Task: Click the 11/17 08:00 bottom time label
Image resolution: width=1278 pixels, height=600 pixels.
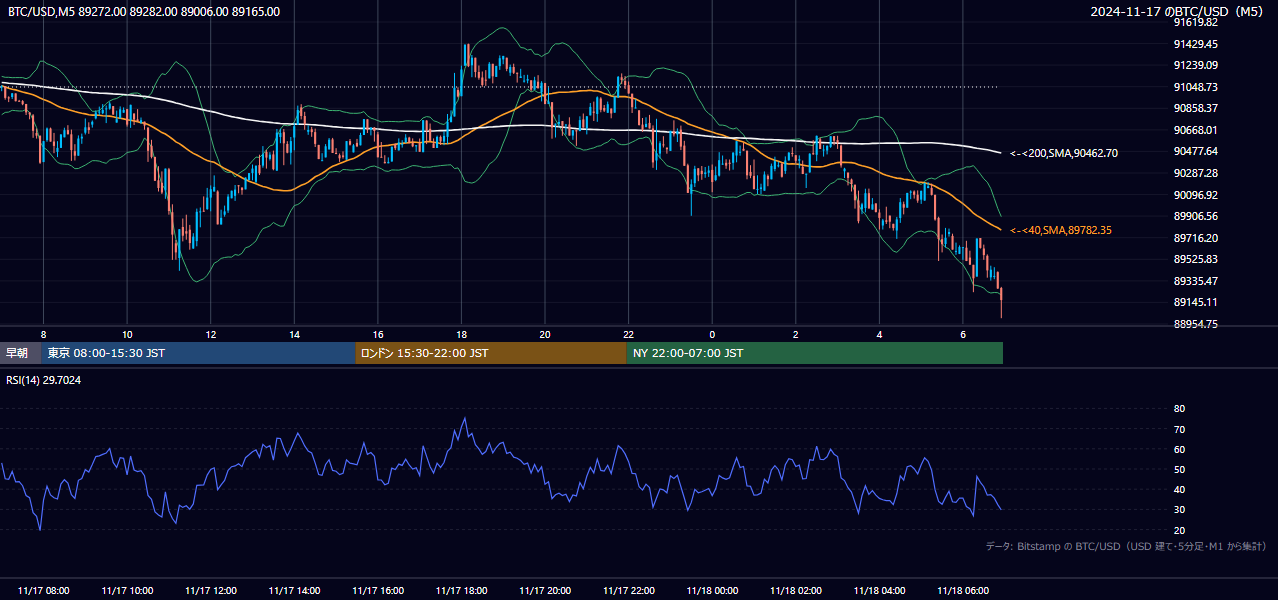Action: 43,591
